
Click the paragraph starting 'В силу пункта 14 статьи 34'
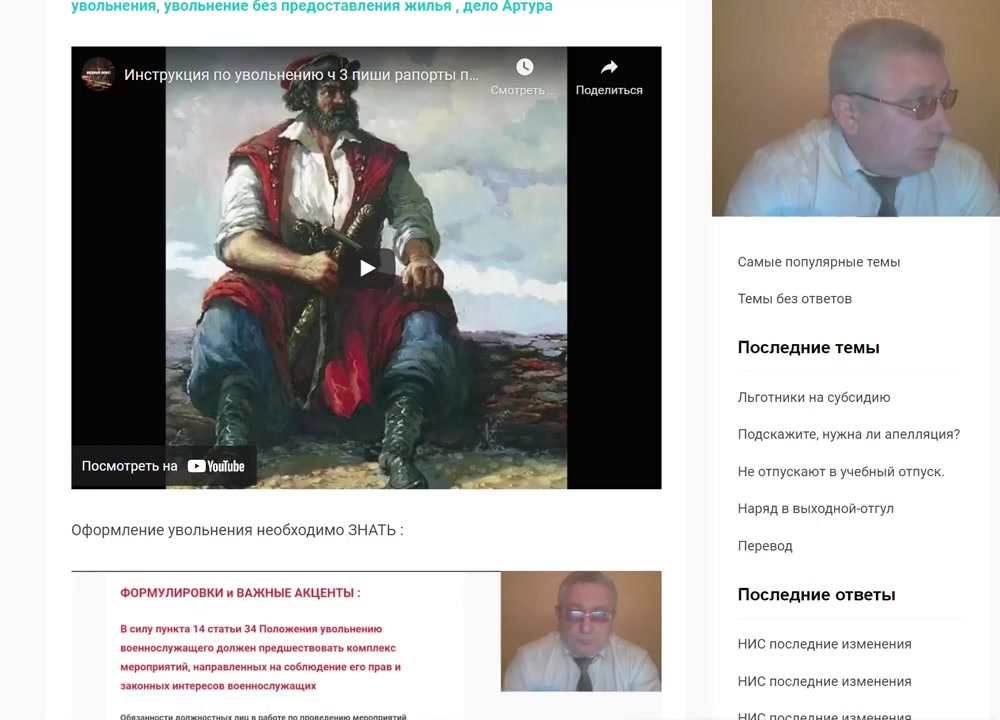tap(261, 658)
